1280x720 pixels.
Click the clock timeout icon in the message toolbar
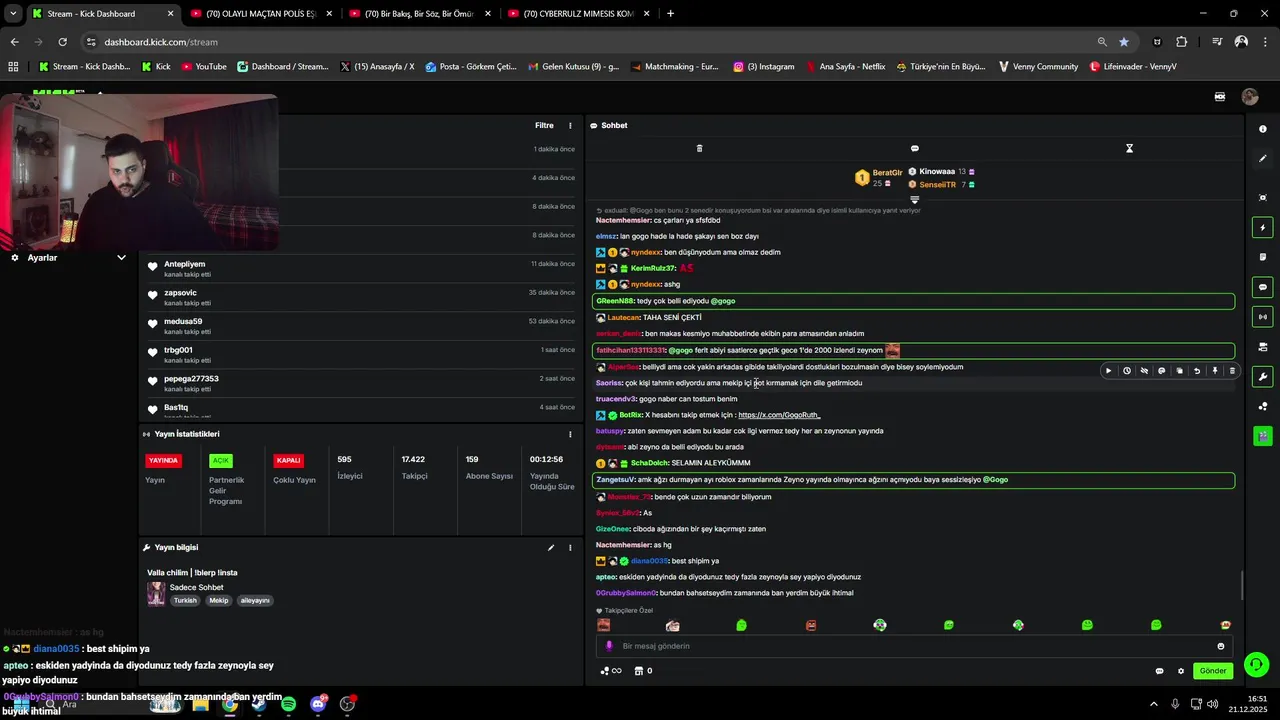1126,371
